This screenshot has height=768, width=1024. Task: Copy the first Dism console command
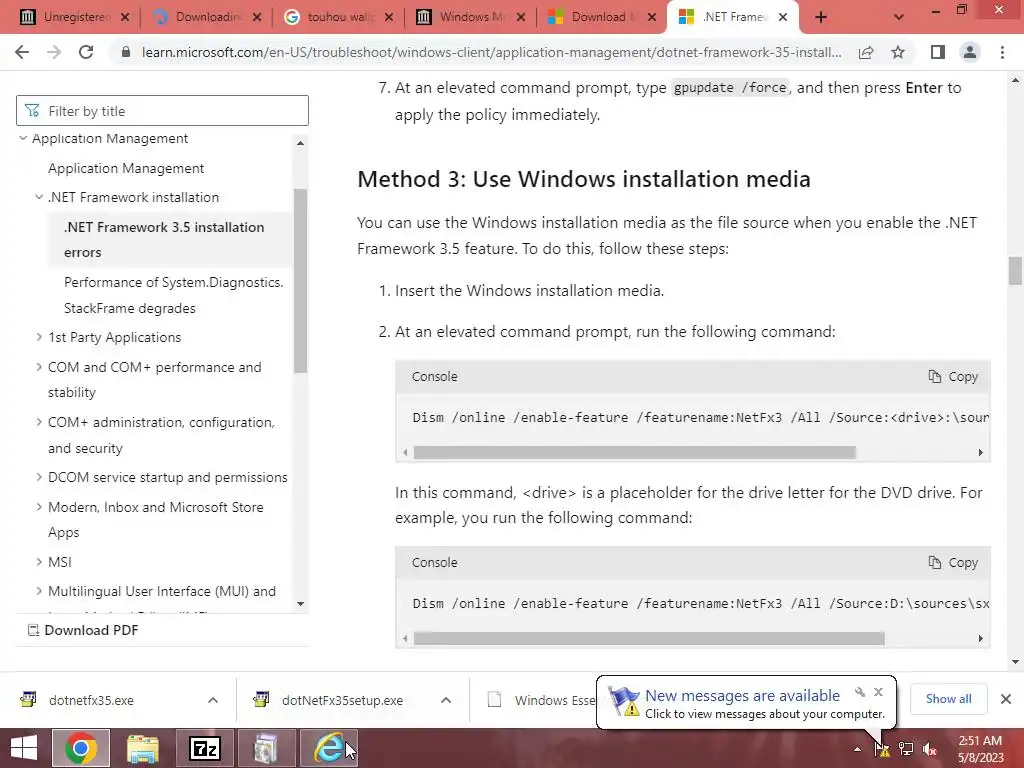pos(953,376)
